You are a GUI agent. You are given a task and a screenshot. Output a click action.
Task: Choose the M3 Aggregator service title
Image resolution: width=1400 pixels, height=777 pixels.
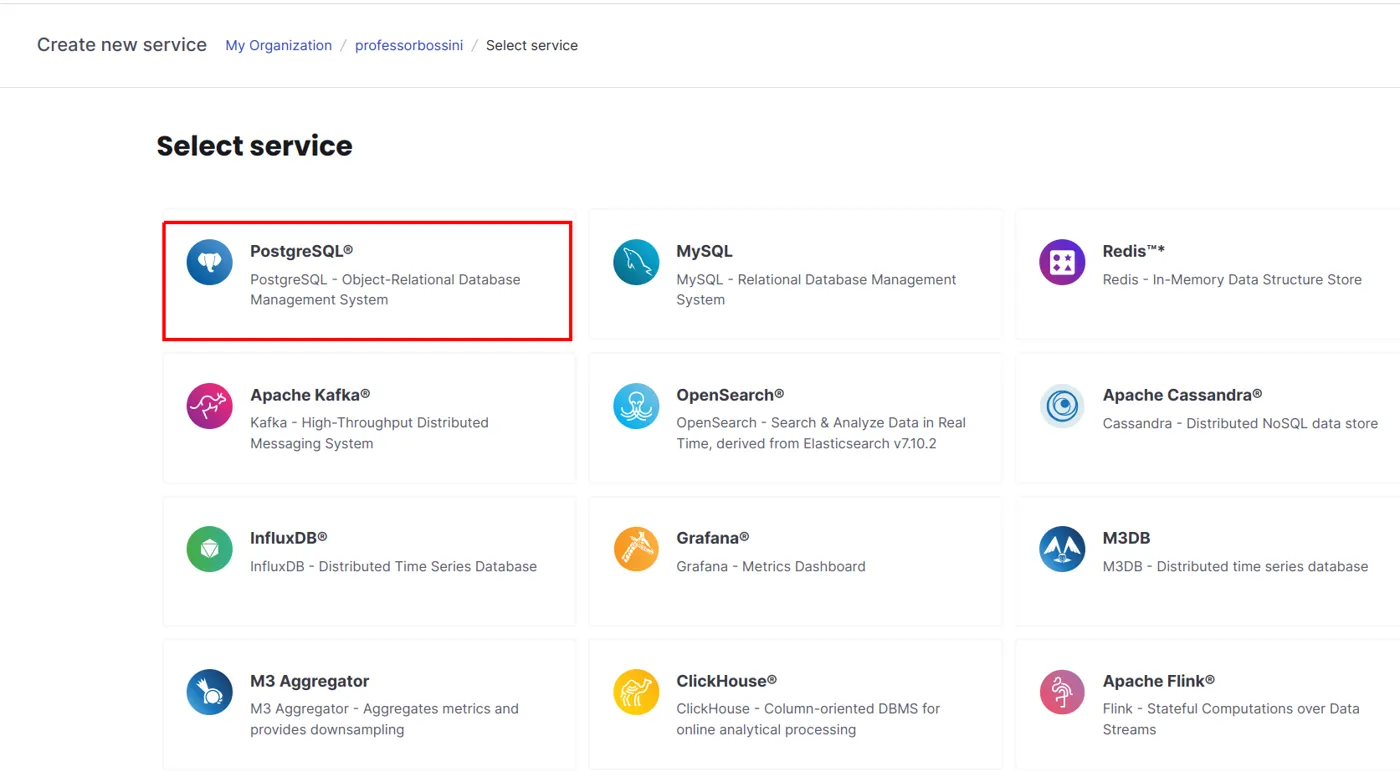click(x=310, y=681)
